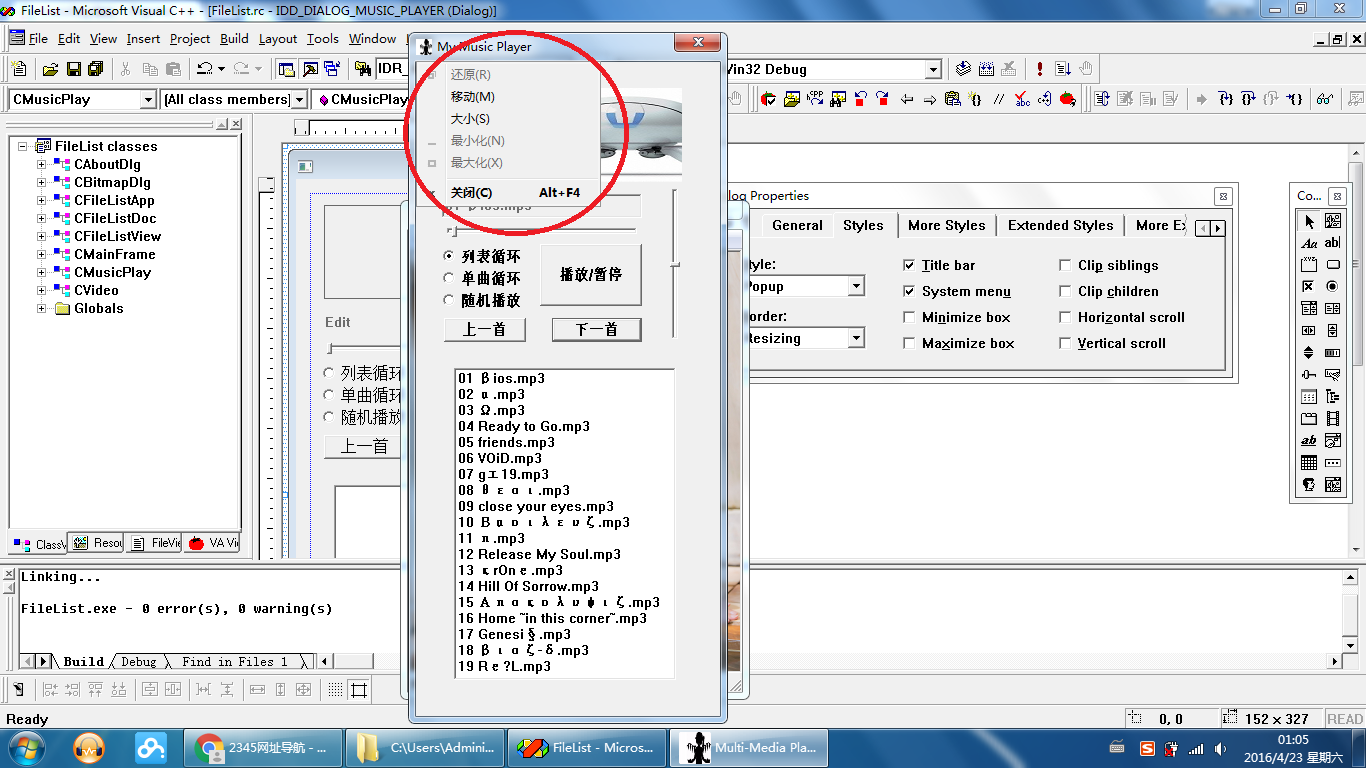Expand the CAboutDlg class node
This screenshot has height=768, width=1366.
click(42, 164)
